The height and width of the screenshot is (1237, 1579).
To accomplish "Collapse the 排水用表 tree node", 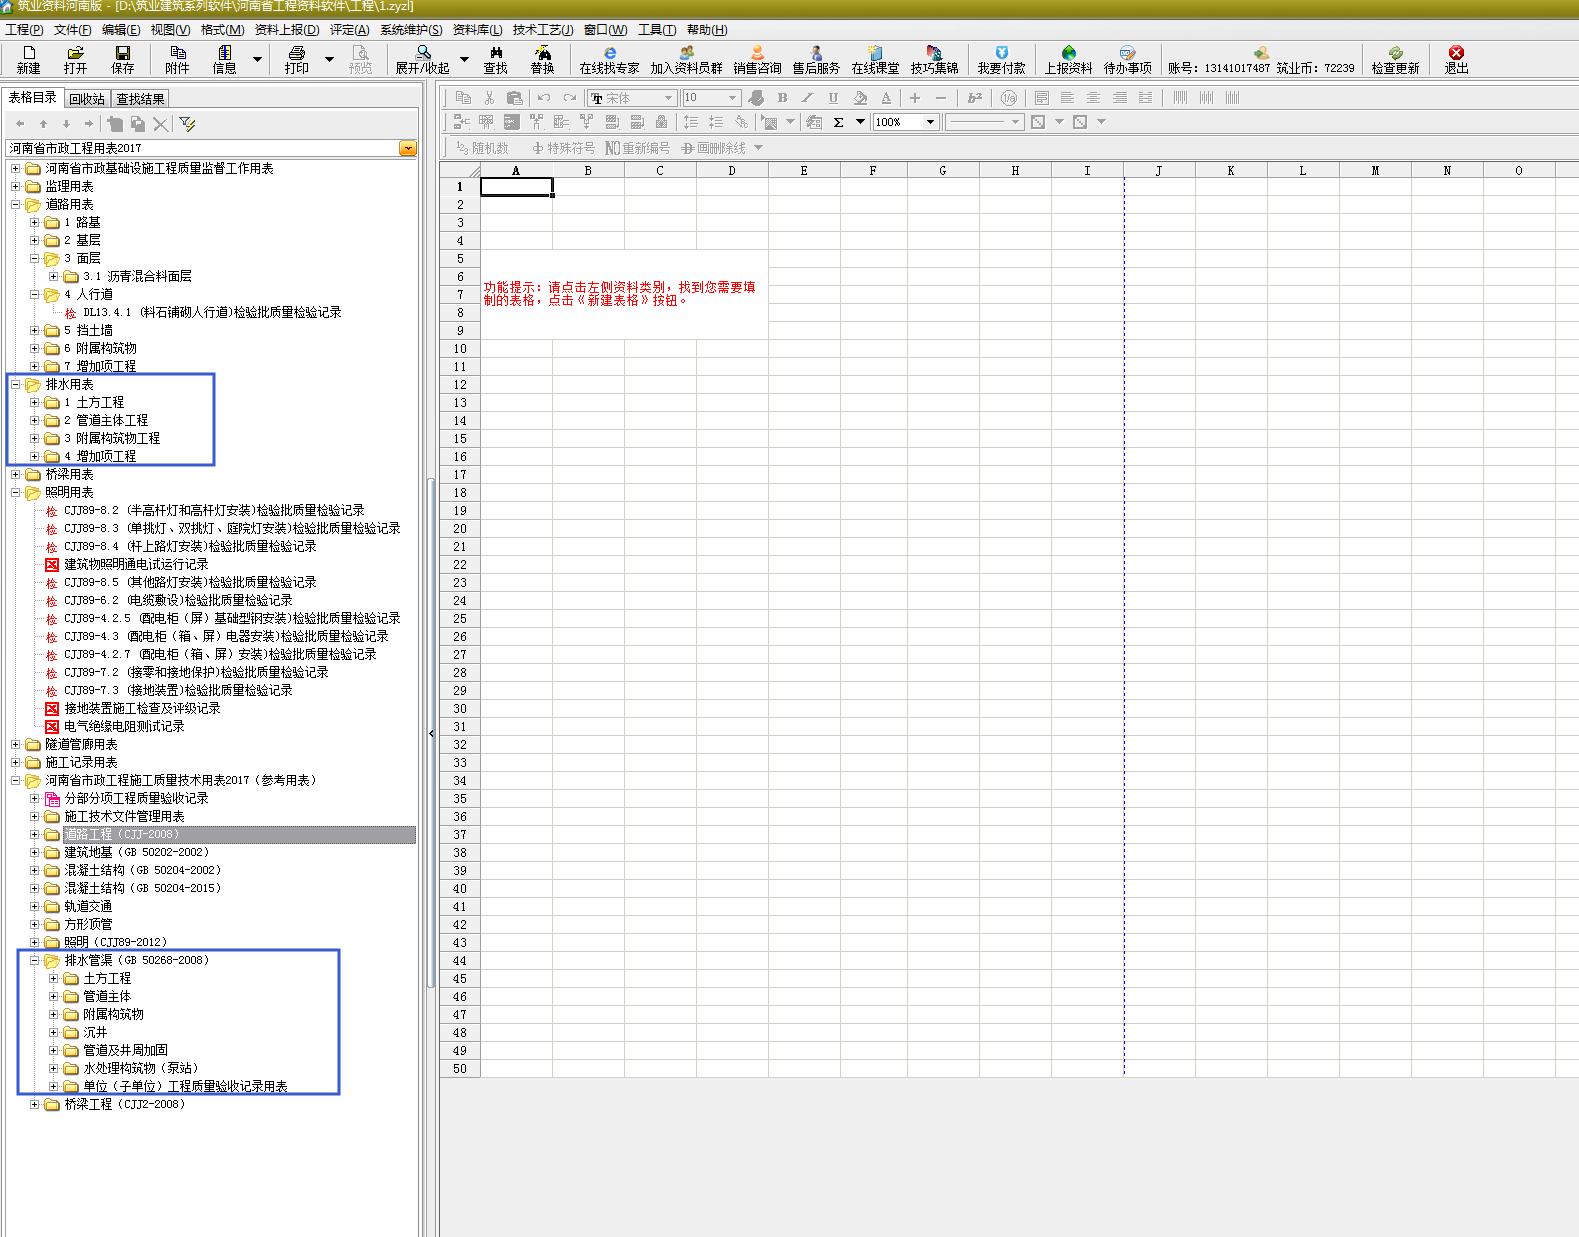I will click(x=15, y=384).
